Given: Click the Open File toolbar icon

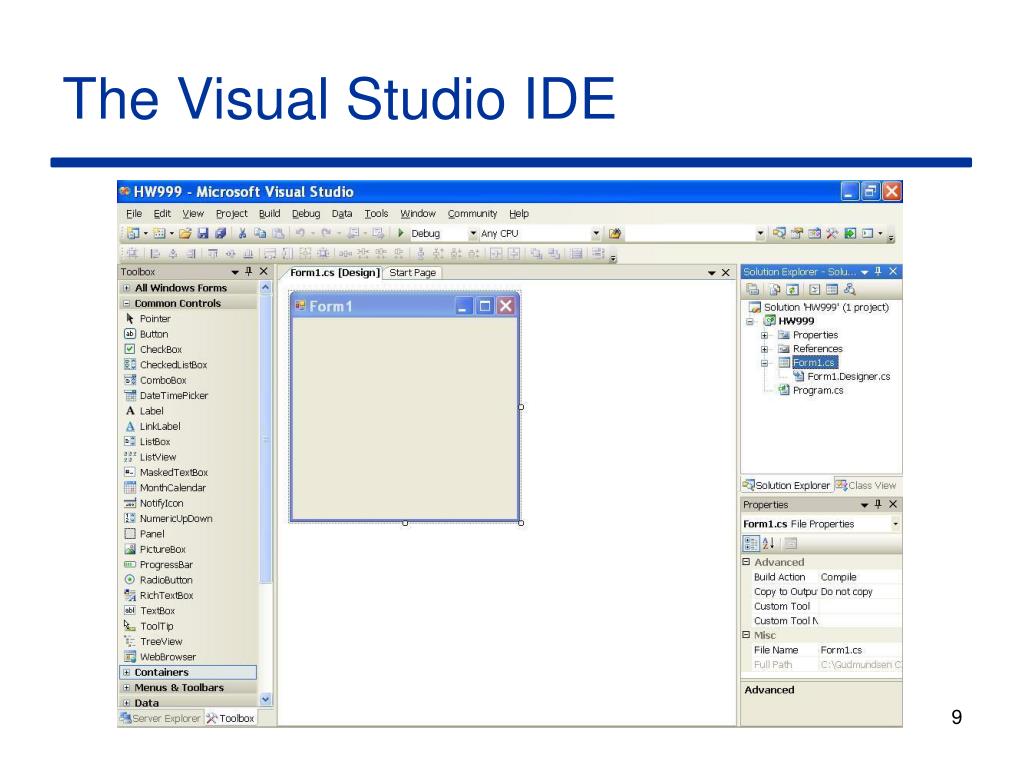Looking at the screenshot, I should coord(185,233).
